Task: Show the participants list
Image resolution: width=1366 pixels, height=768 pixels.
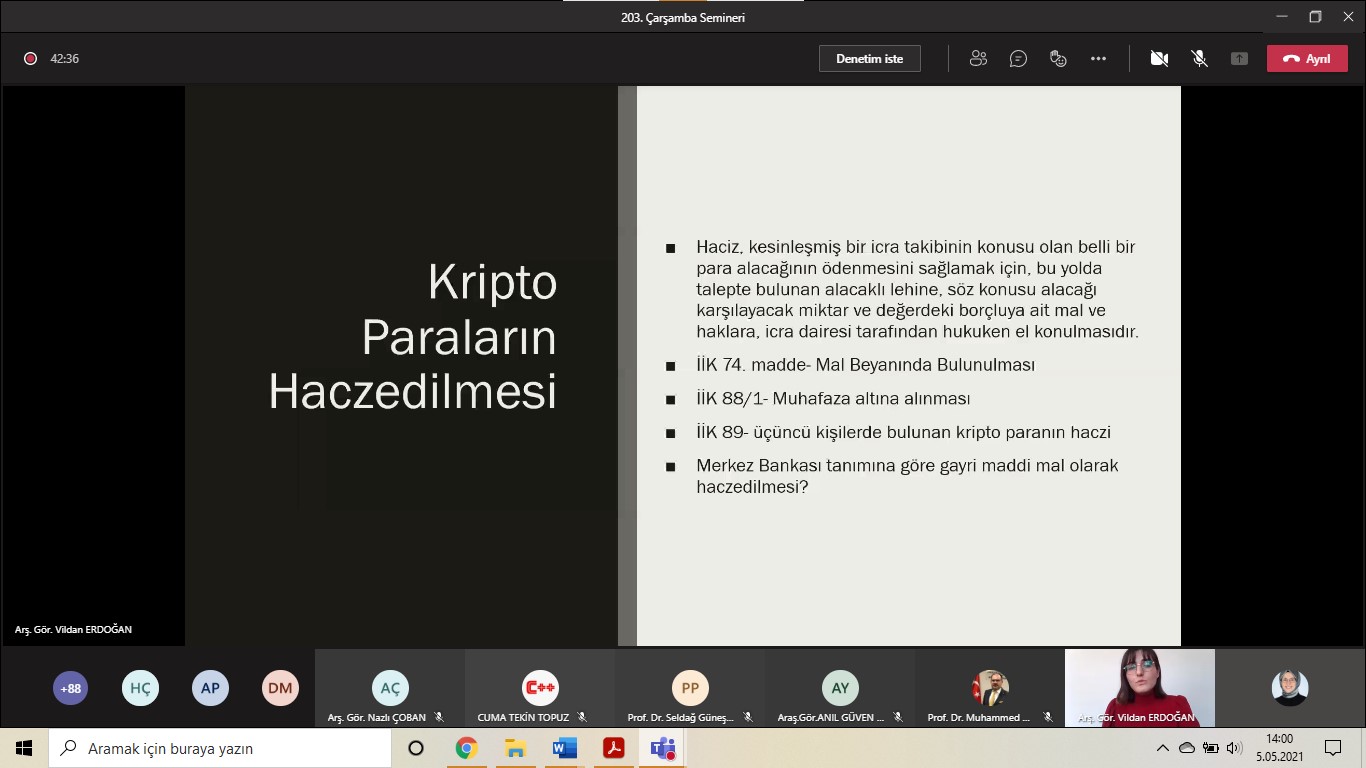Action: [977, 58]
